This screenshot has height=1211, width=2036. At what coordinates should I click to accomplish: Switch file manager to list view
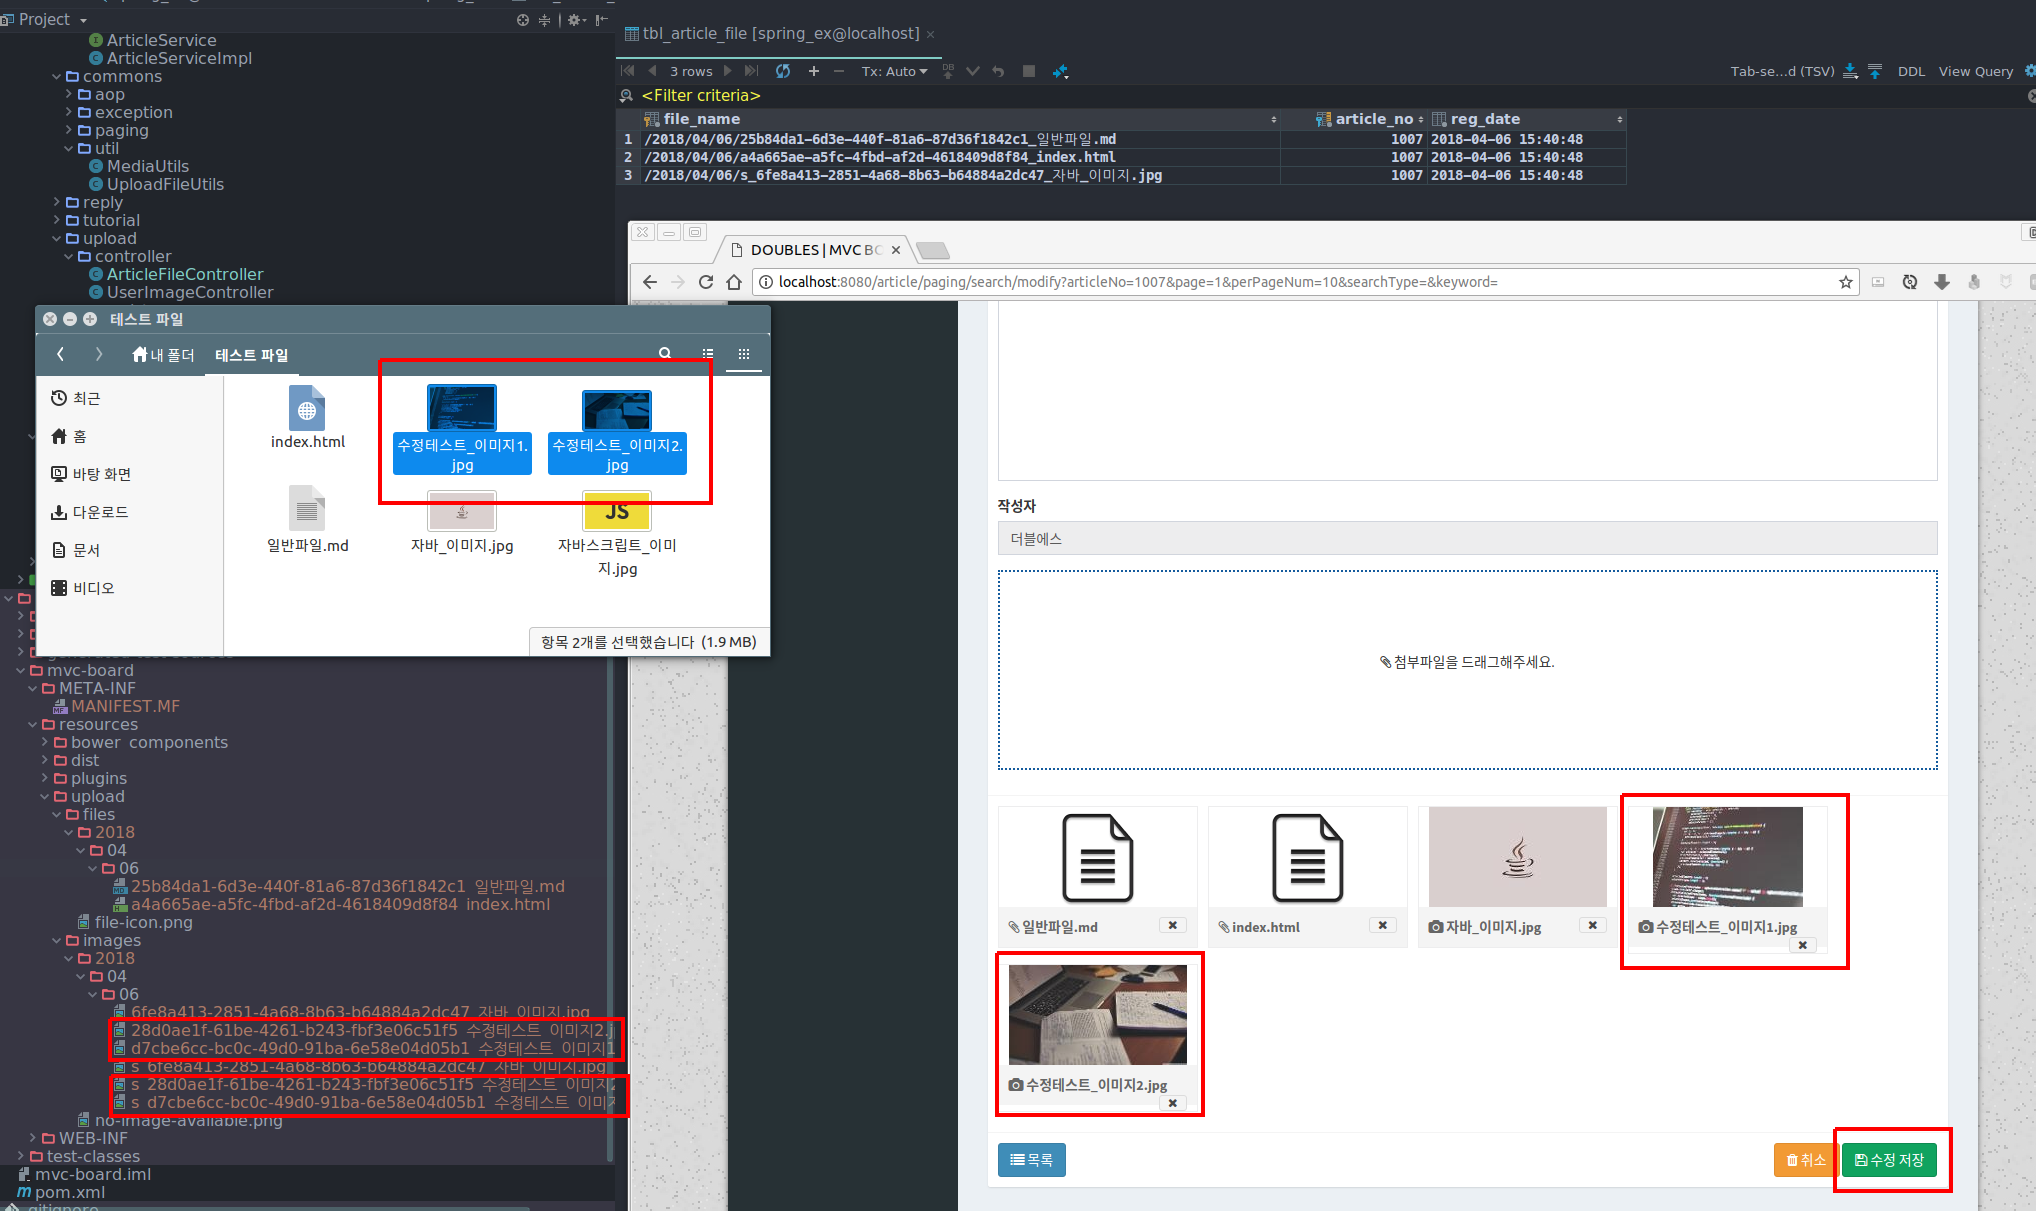coord(708,353)
